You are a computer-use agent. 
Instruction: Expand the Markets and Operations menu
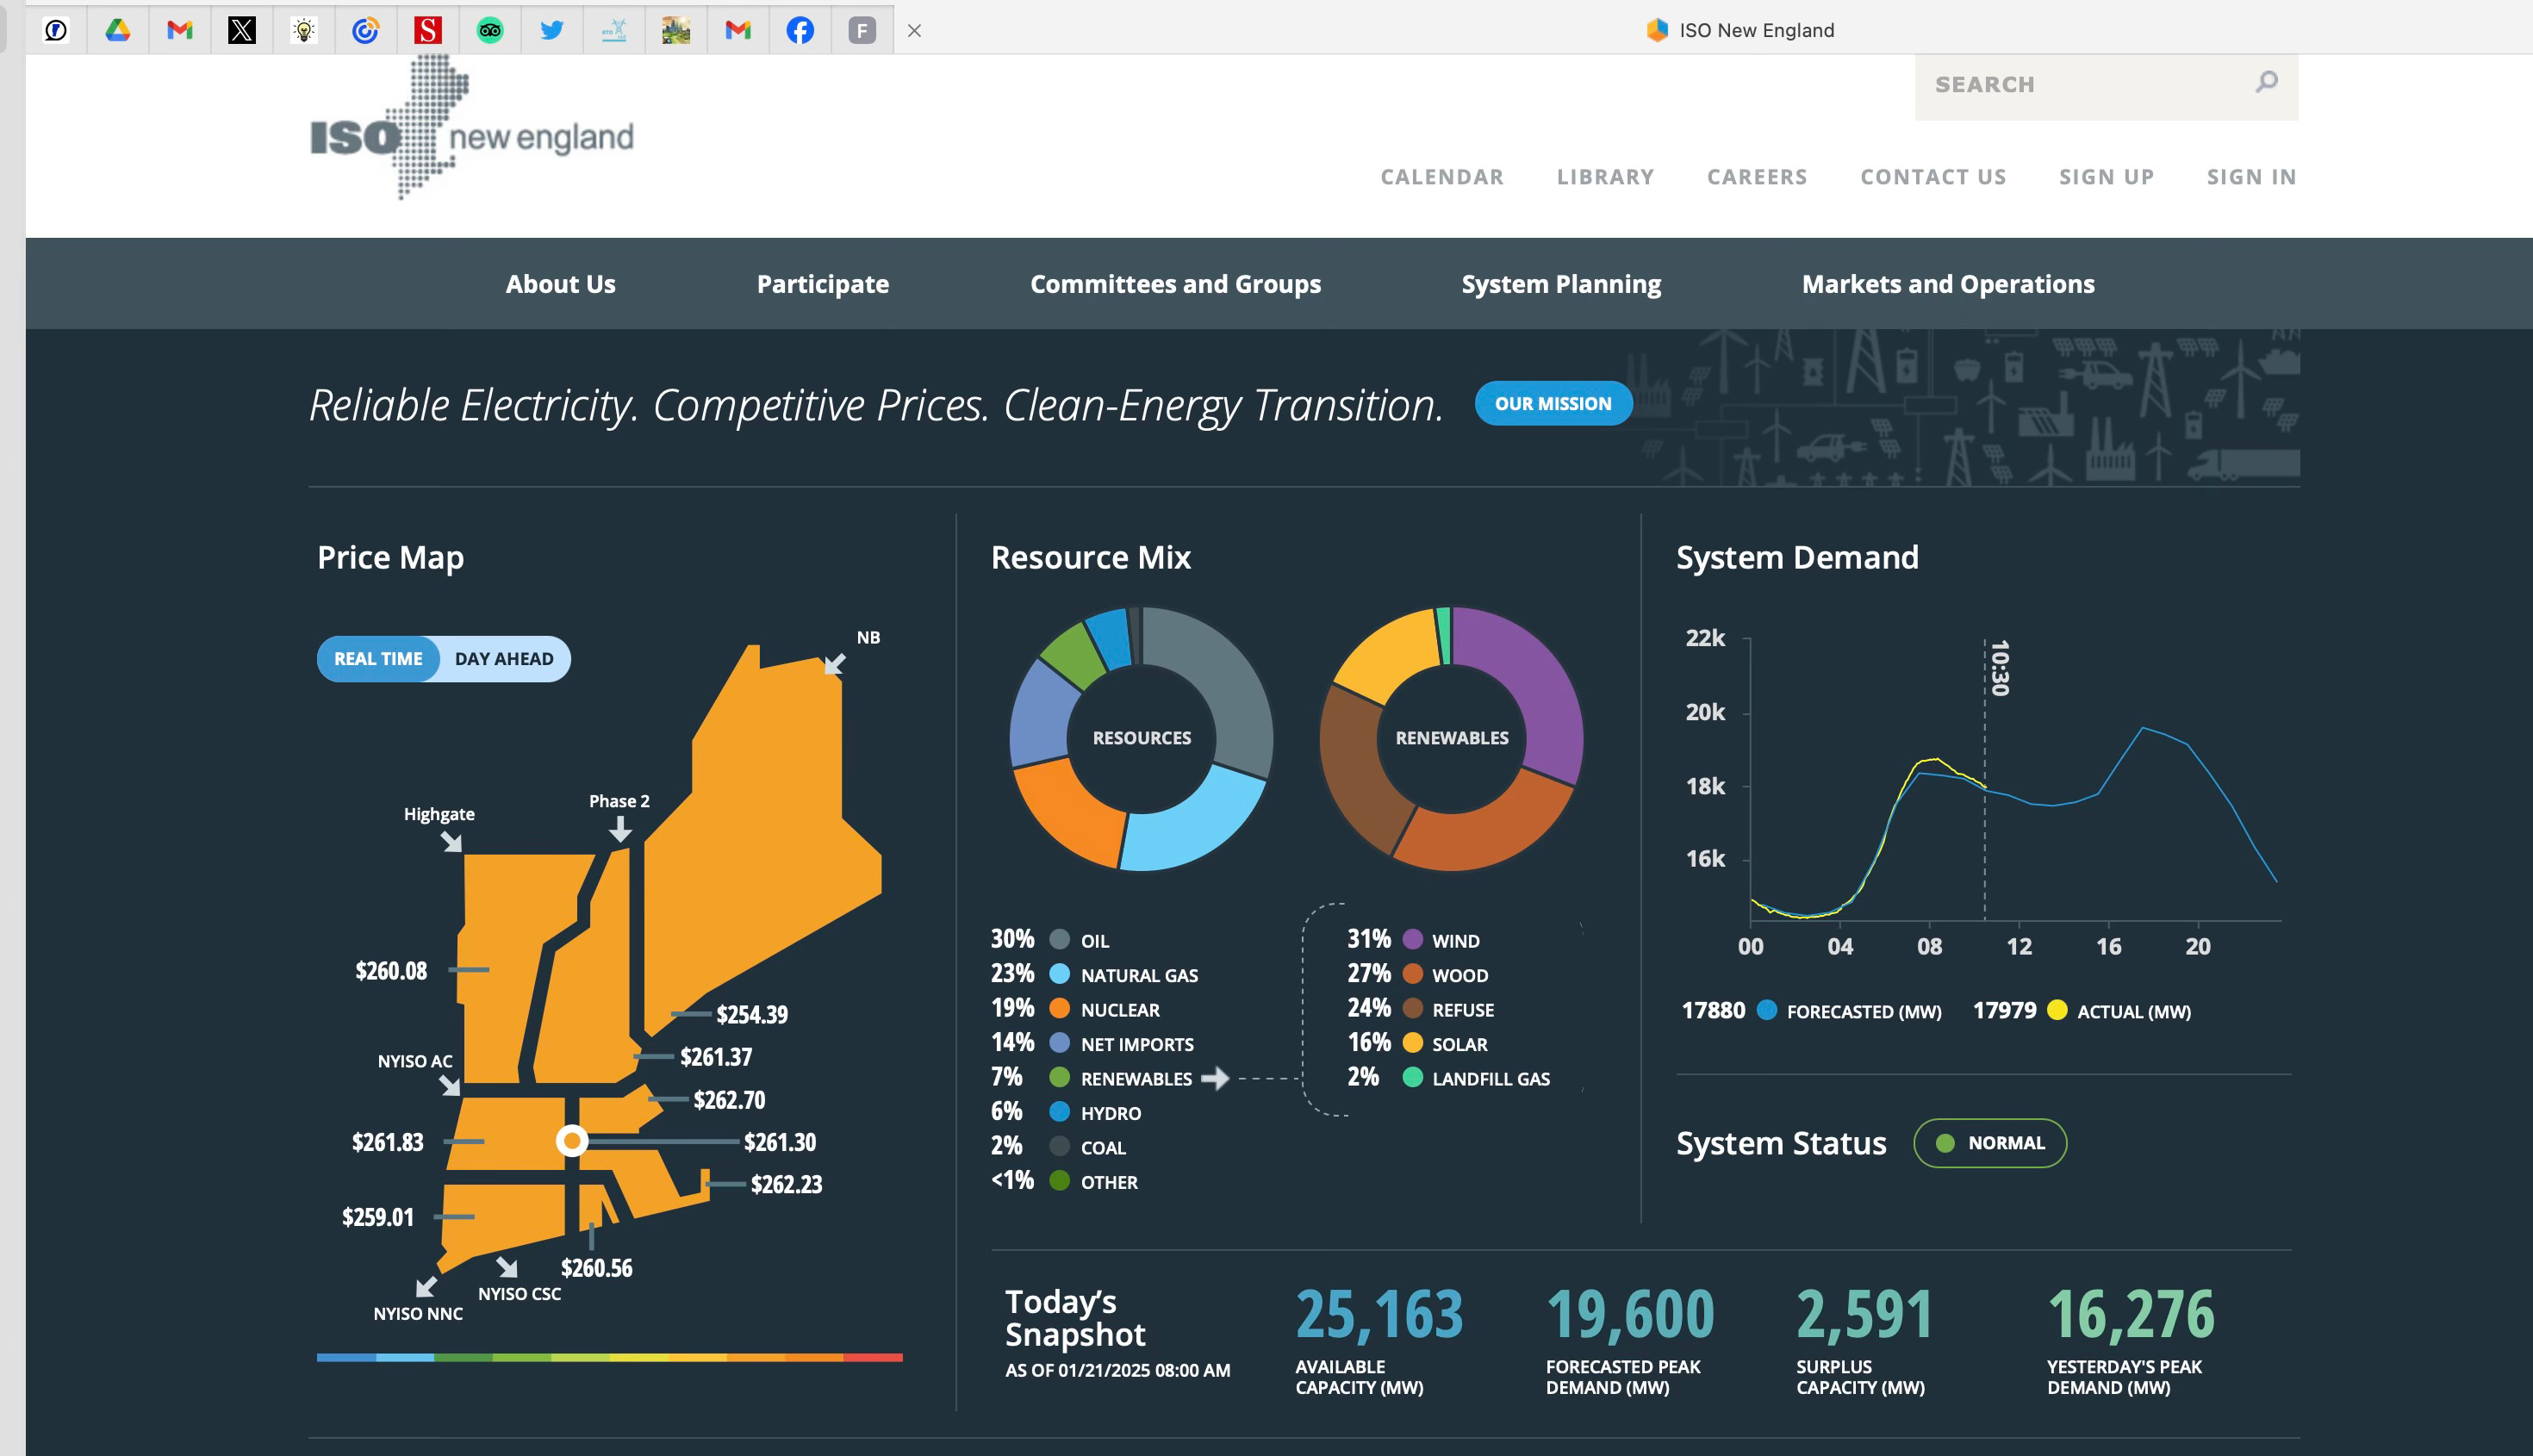pos(1947,284)
